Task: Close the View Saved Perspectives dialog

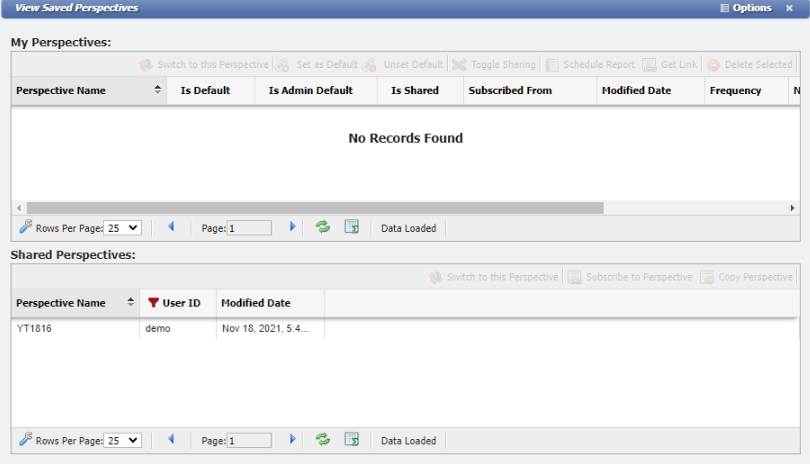Action: point(789,8)
